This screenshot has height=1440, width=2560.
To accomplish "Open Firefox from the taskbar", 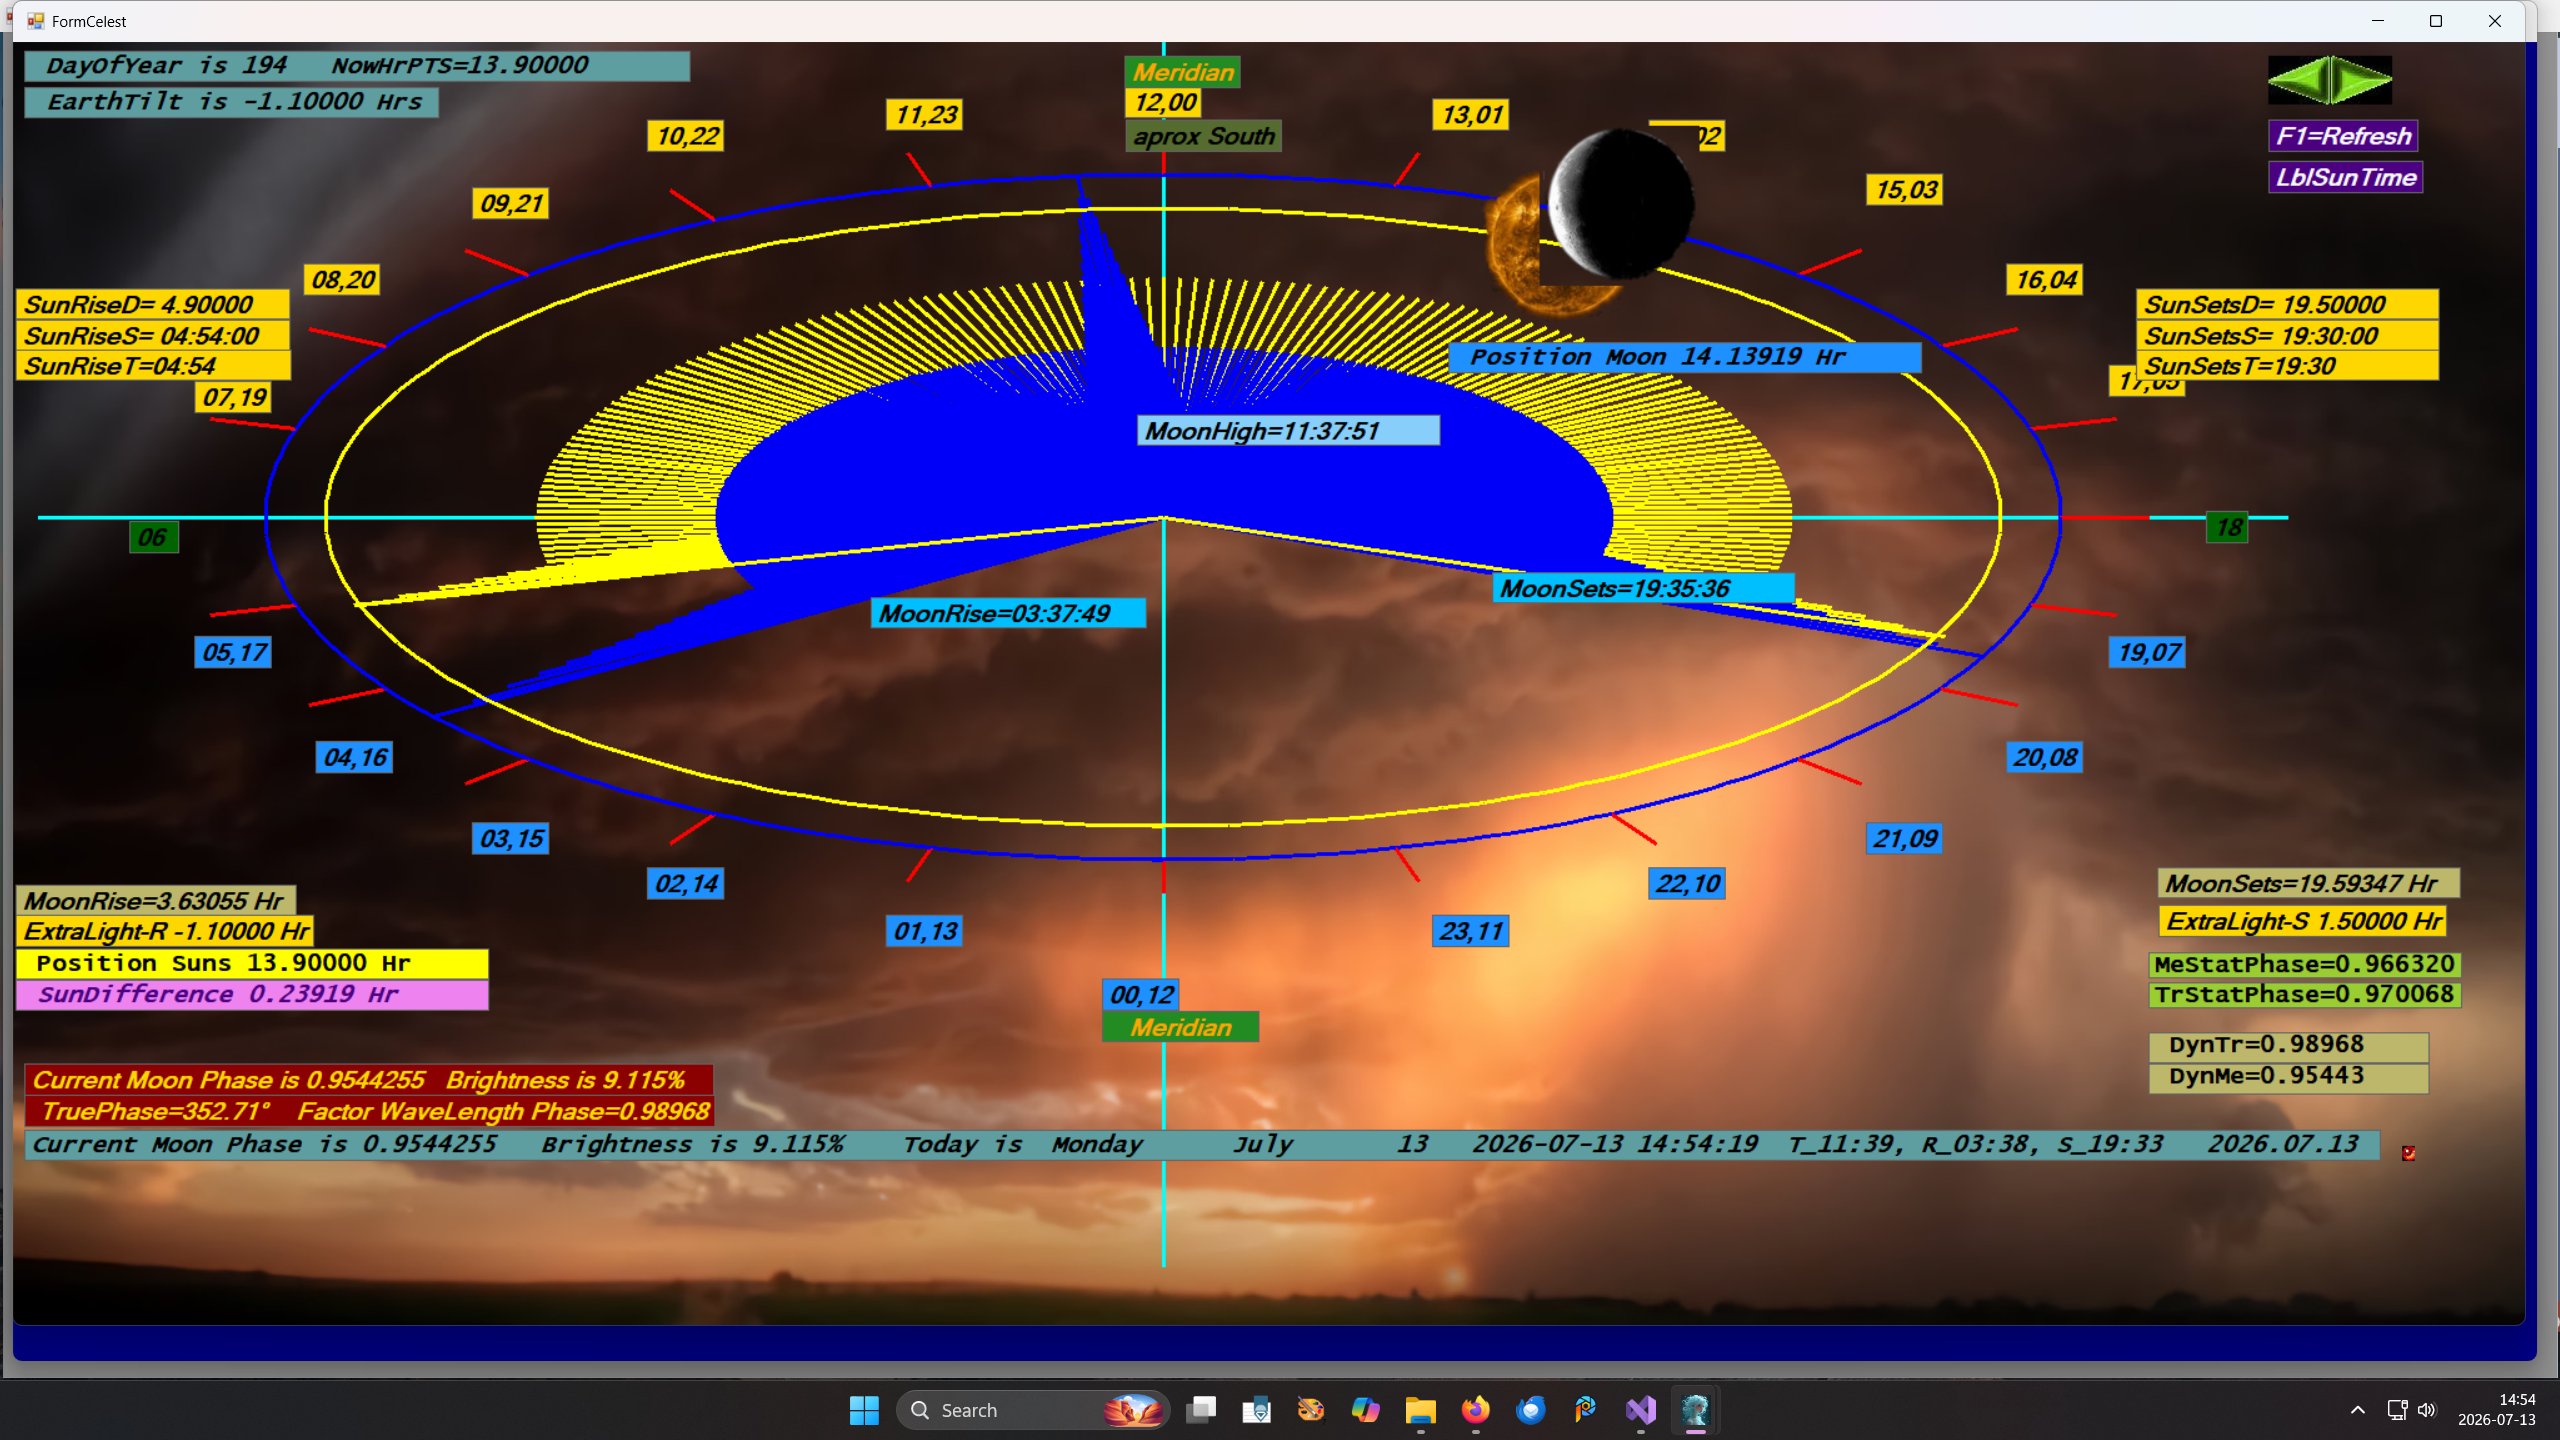I will 1475,1410.
